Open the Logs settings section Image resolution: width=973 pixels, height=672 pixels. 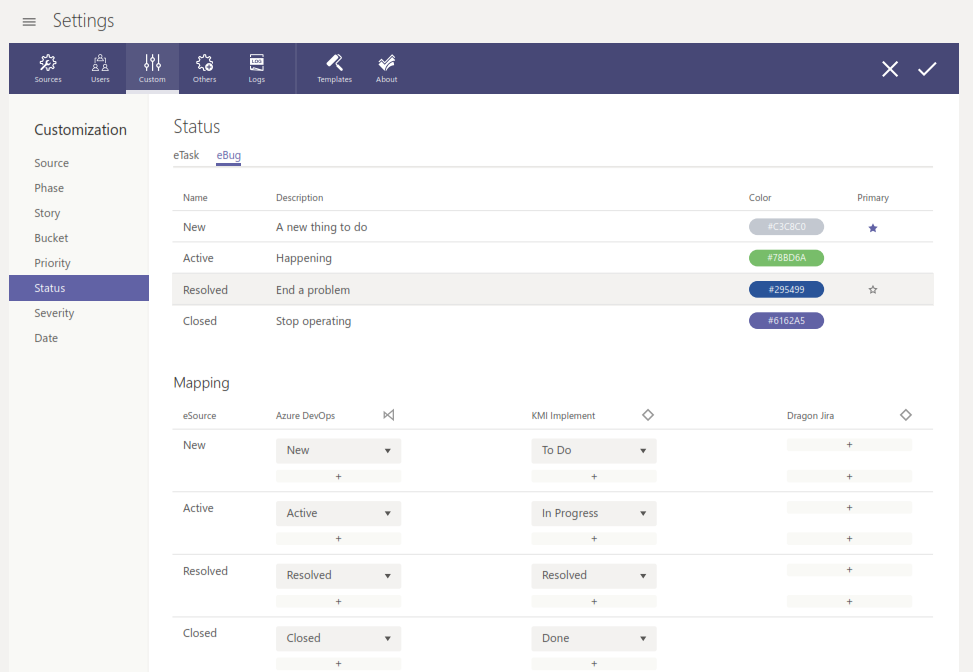point(257,68)
